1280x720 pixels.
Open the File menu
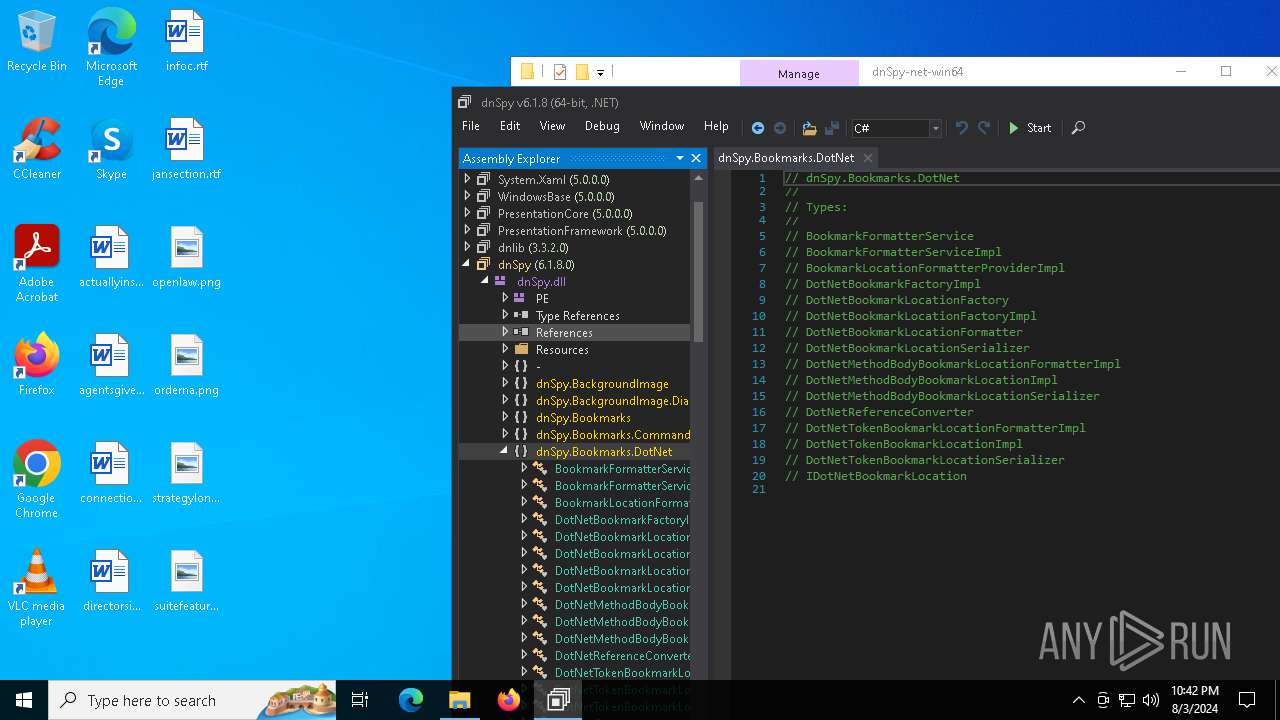click(x=471, y=126)
